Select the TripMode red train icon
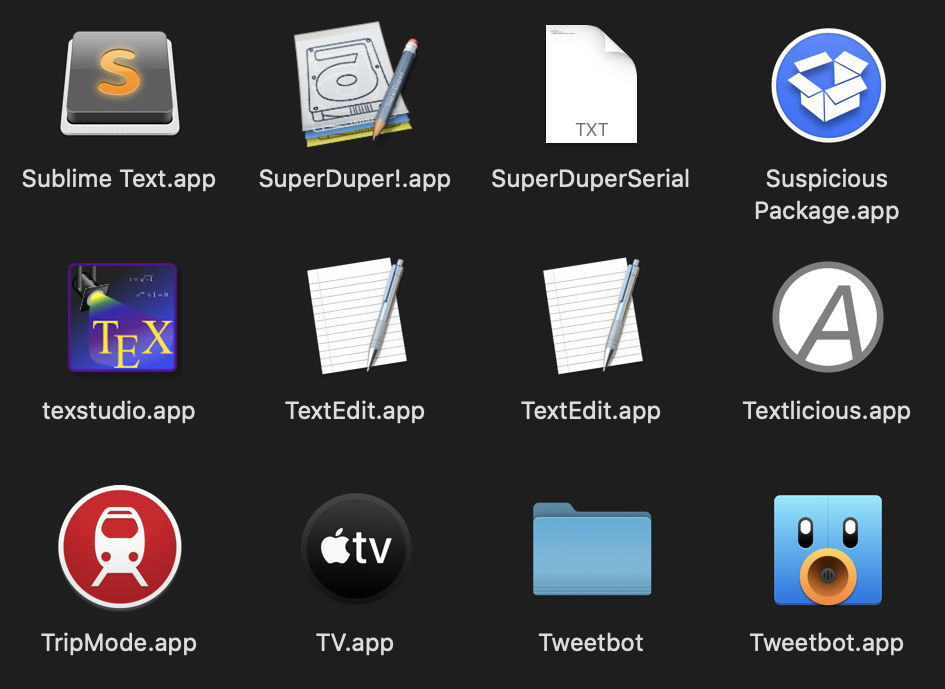The height and width of the screenshot is (689, 945). coord(119,548)
